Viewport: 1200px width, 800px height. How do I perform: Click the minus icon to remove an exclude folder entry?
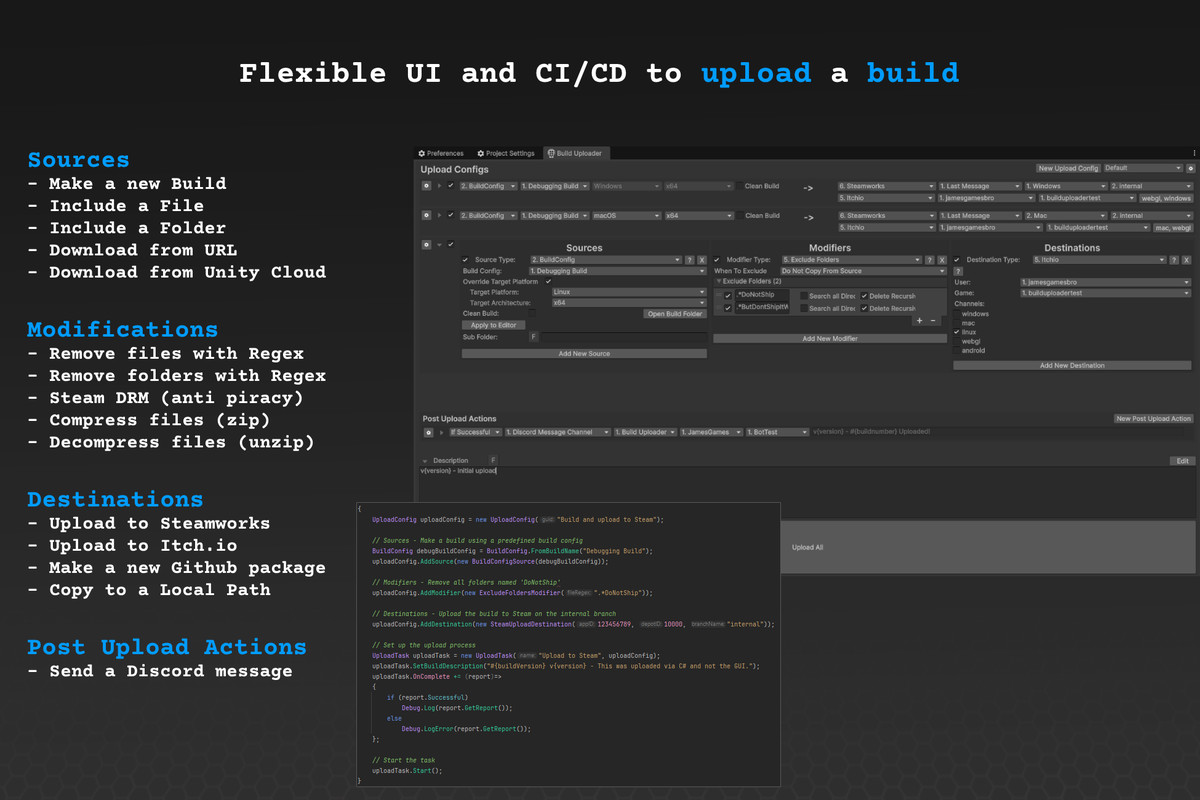[933, 321]
